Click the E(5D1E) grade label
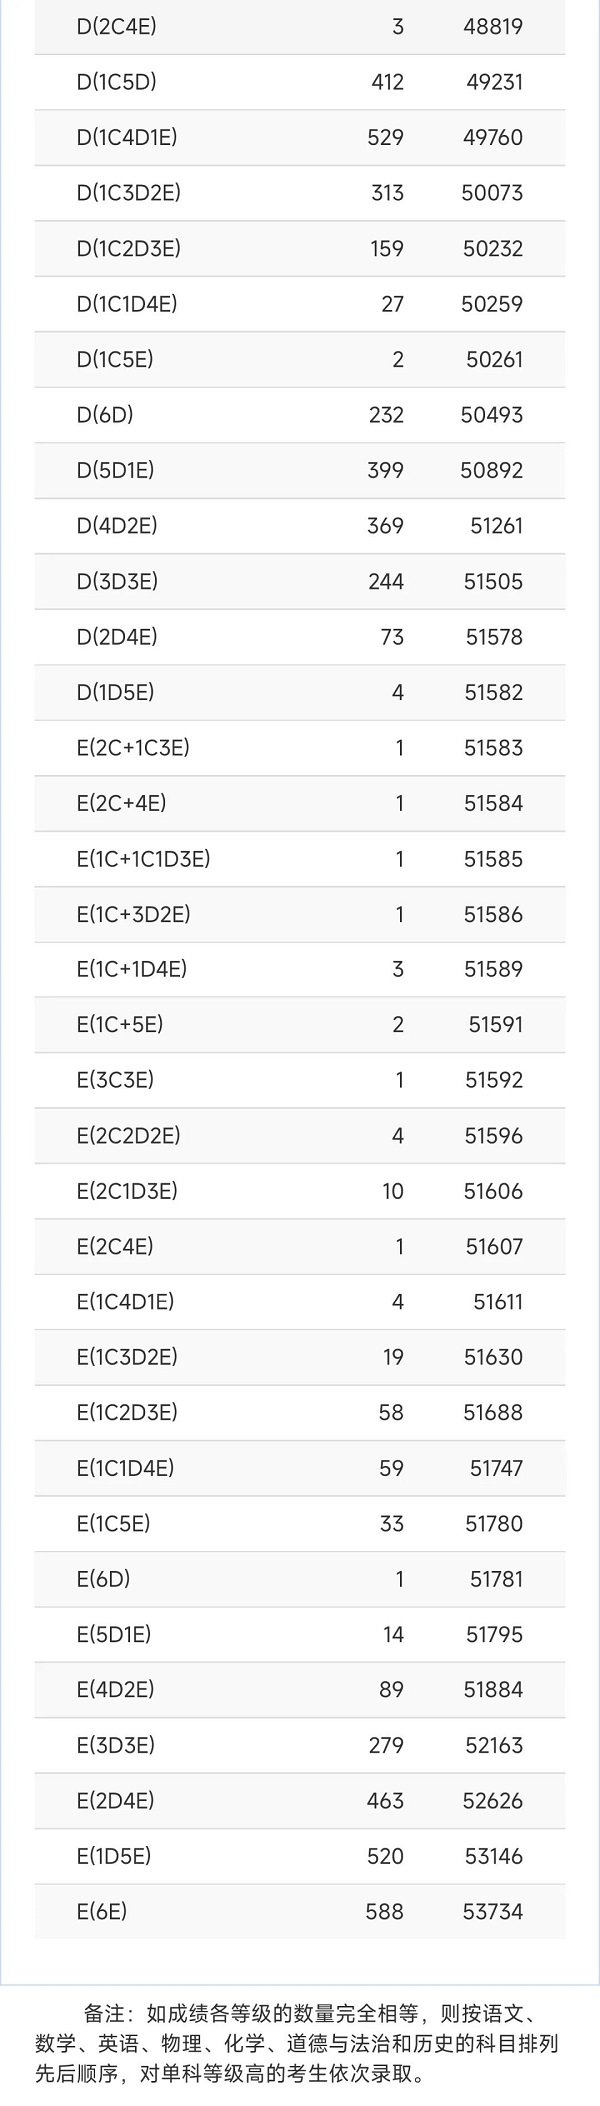This screenshot has width=600, height=2106. pyautogui.click(x=114, y=1634)
